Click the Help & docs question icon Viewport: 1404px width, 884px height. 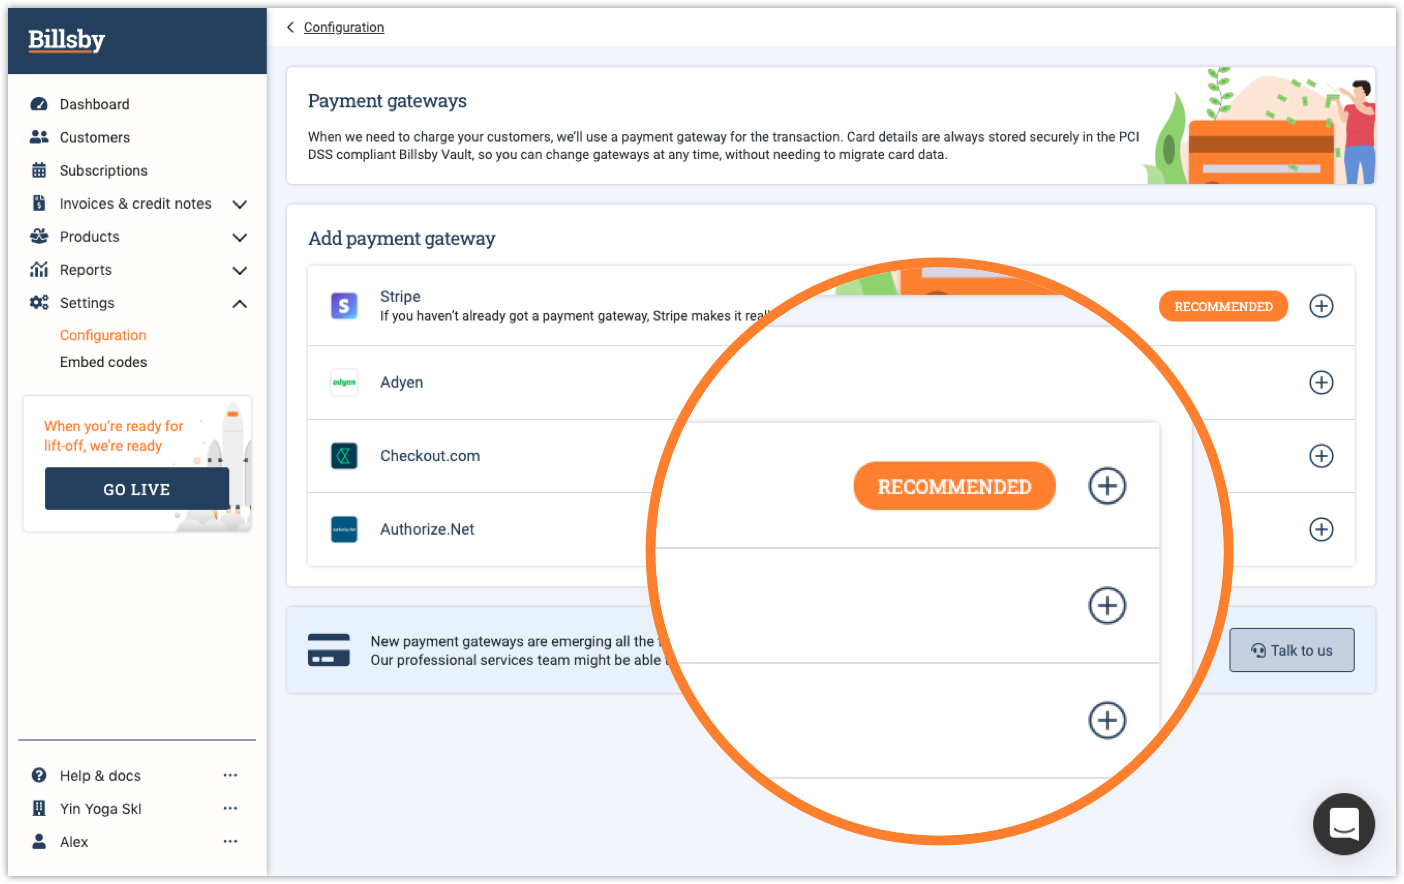tap(39, 775)
